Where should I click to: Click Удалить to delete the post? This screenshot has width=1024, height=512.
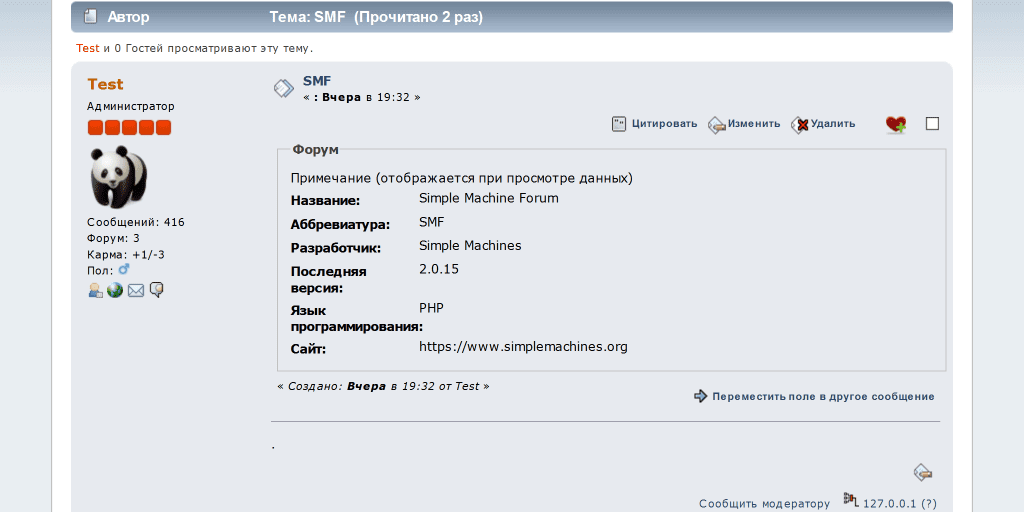[x=823, y=124]
